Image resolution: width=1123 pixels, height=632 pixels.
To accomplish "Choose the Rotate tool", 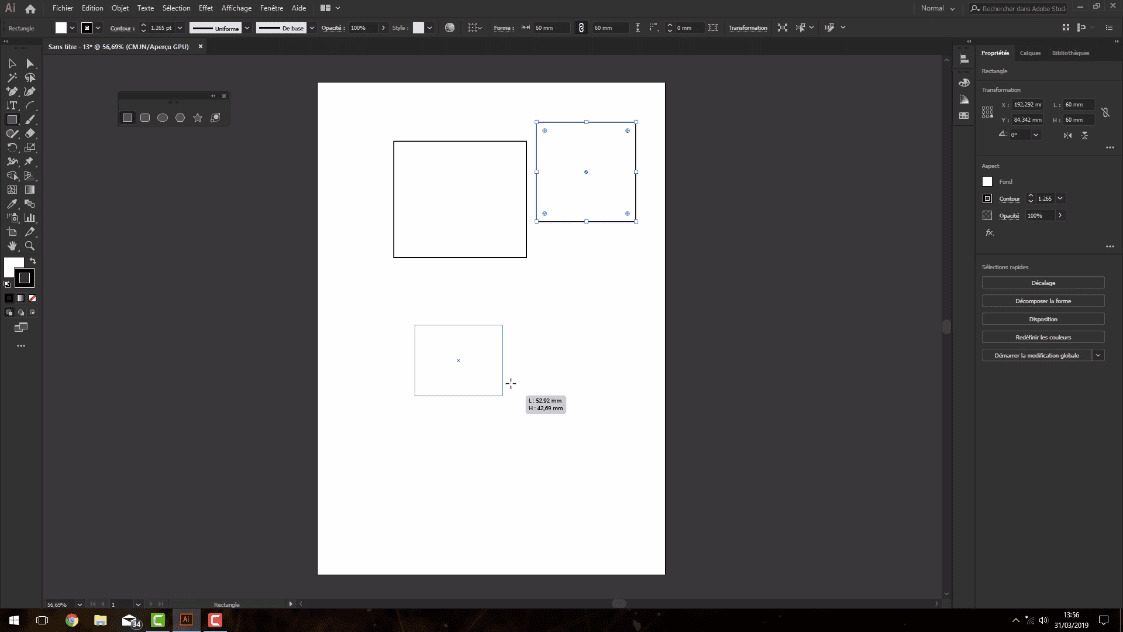I will click(12, 147).
